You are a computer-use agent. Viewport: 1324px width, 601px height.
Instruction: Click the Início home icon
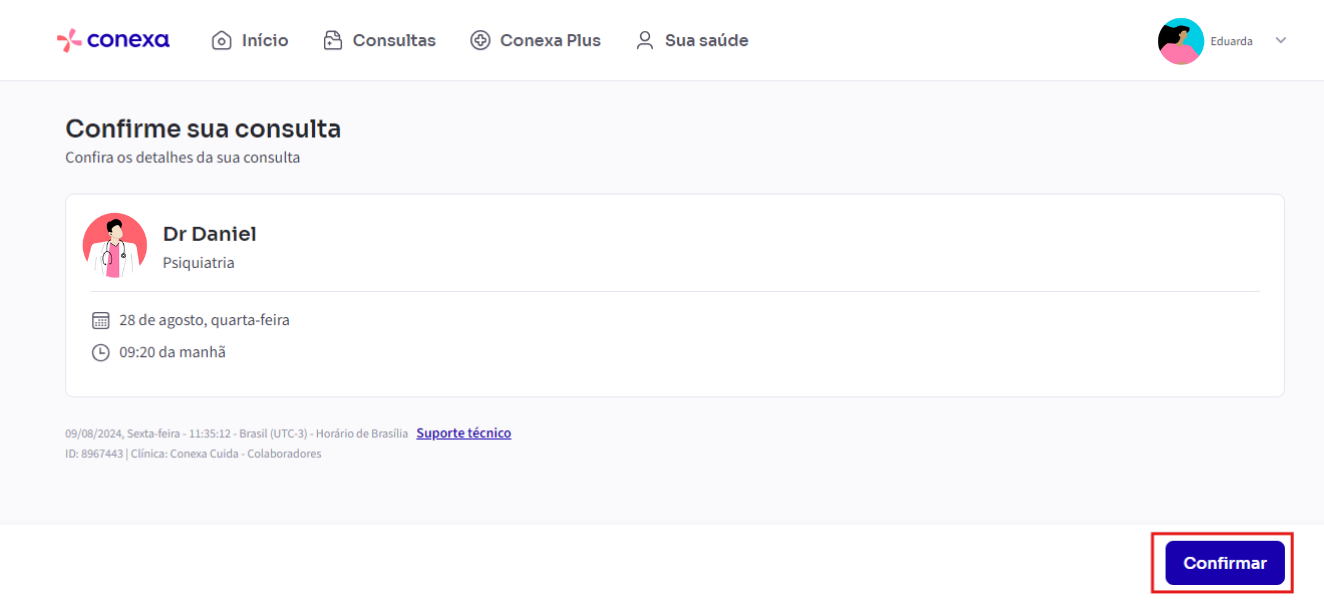pyautogui.click(x=222, y=41)
